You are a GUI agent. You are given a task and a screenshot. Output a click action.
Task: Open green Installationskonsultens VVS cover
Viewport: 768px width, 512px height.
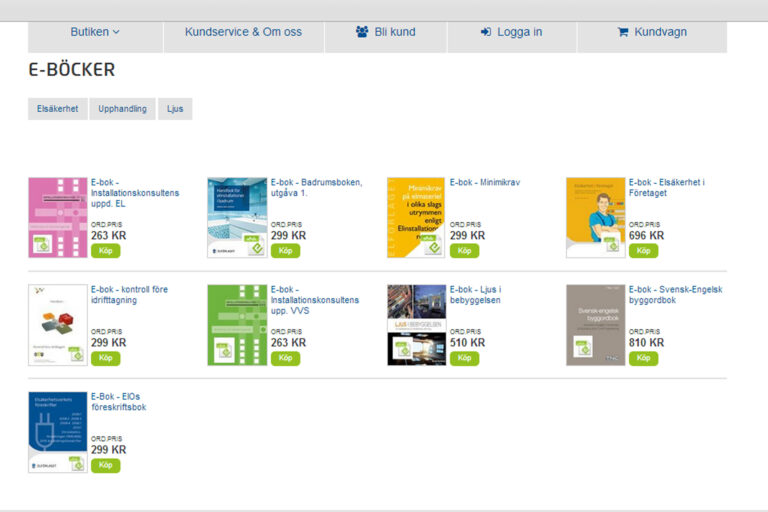[237, 325]
